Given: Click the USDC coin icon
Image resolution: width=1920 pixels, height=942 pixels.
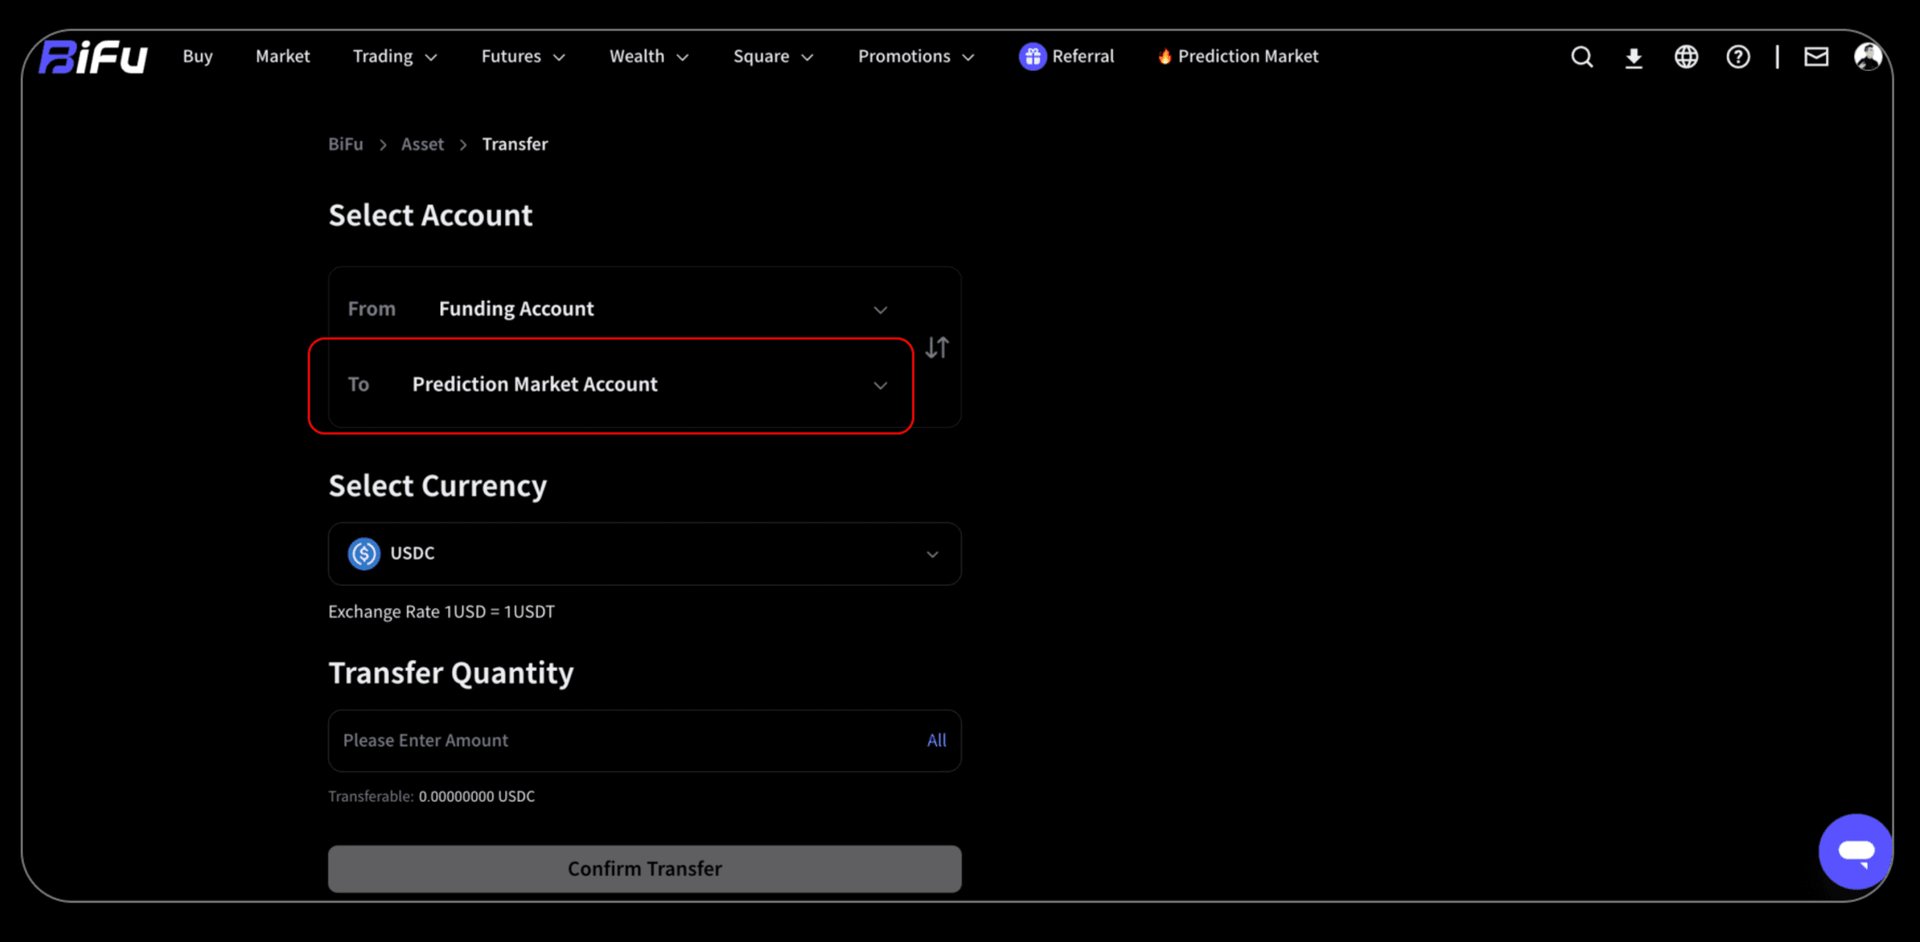Looking at the screenshot, I should (x=364, y=553).
